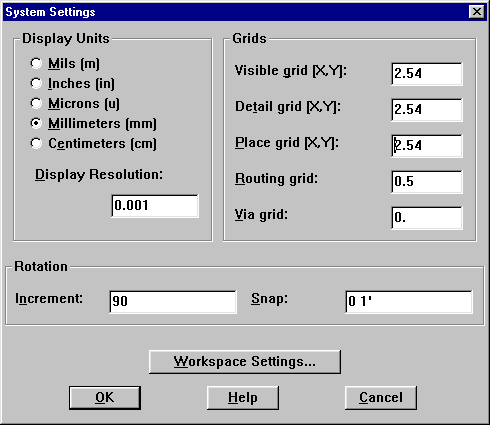This screenshot has height=425, width=490.
Task: Click the Rotation Snap text field
Action: [x=409, y=302]
